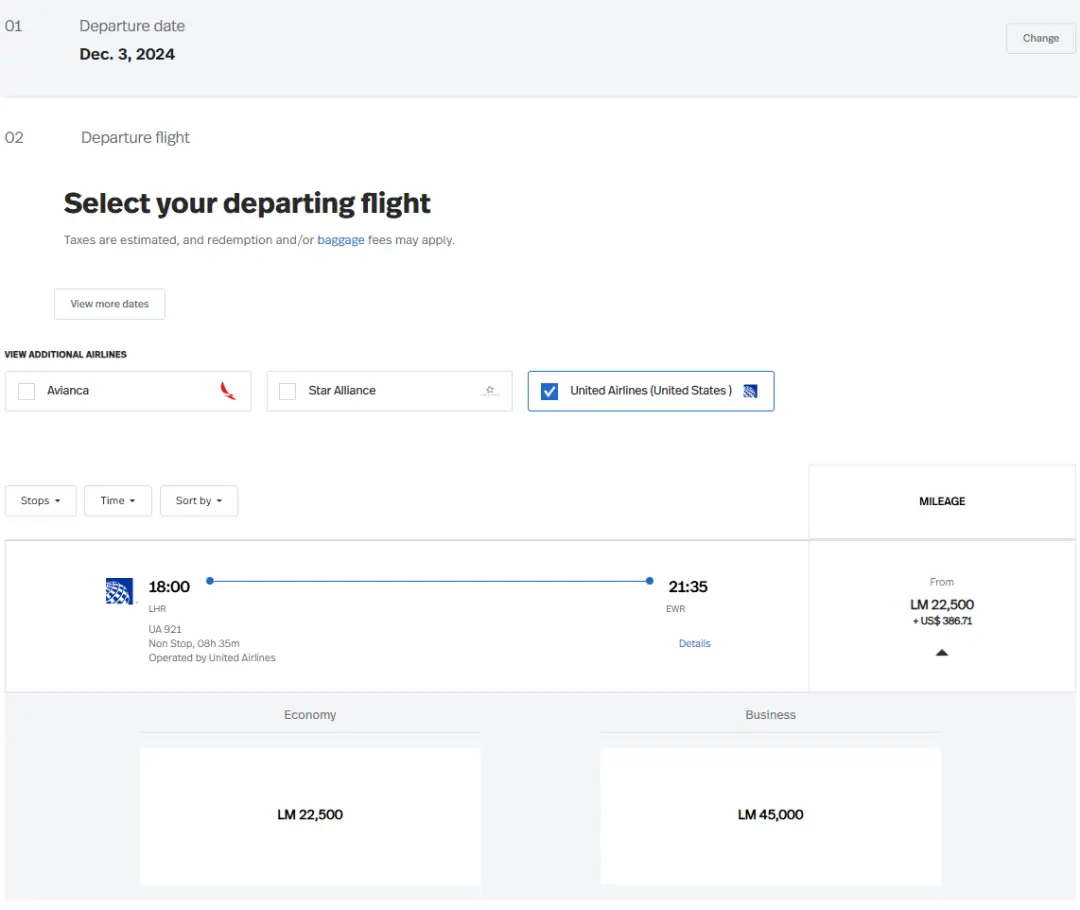The width and height of the screenshot is (1080, 910).
Task: Click the United Airlines logo in filter
Action: coord(751,391)
